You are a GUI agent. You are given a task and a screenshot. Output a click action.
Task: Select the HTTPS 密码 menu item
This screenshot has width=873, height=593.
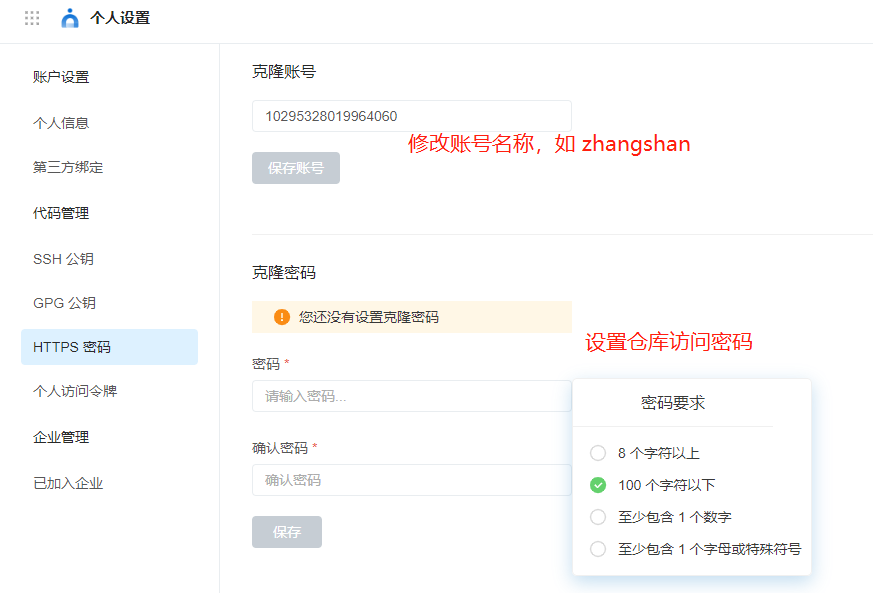coord(72,347)
